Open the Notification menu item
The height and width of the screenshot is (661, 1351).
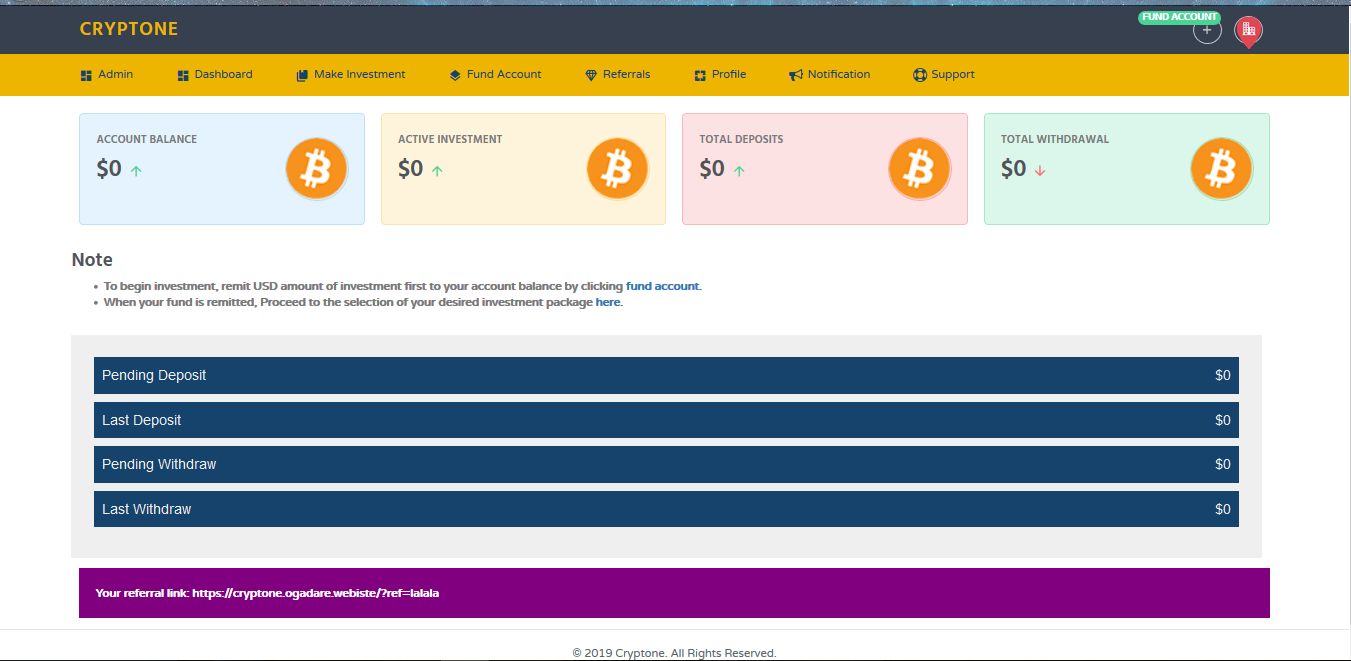tap(830, 75)
